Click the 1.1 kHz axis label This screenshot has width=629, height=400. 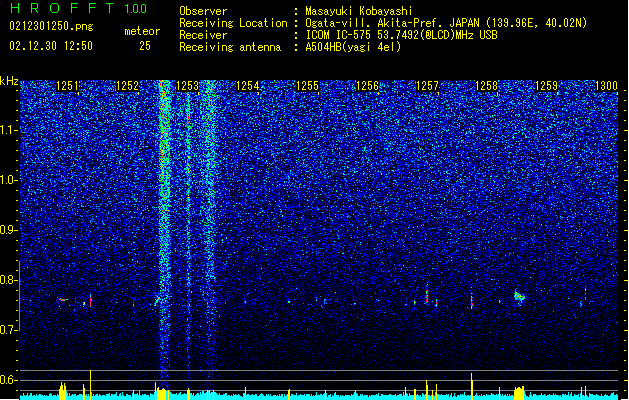click(x=9, y=130)
